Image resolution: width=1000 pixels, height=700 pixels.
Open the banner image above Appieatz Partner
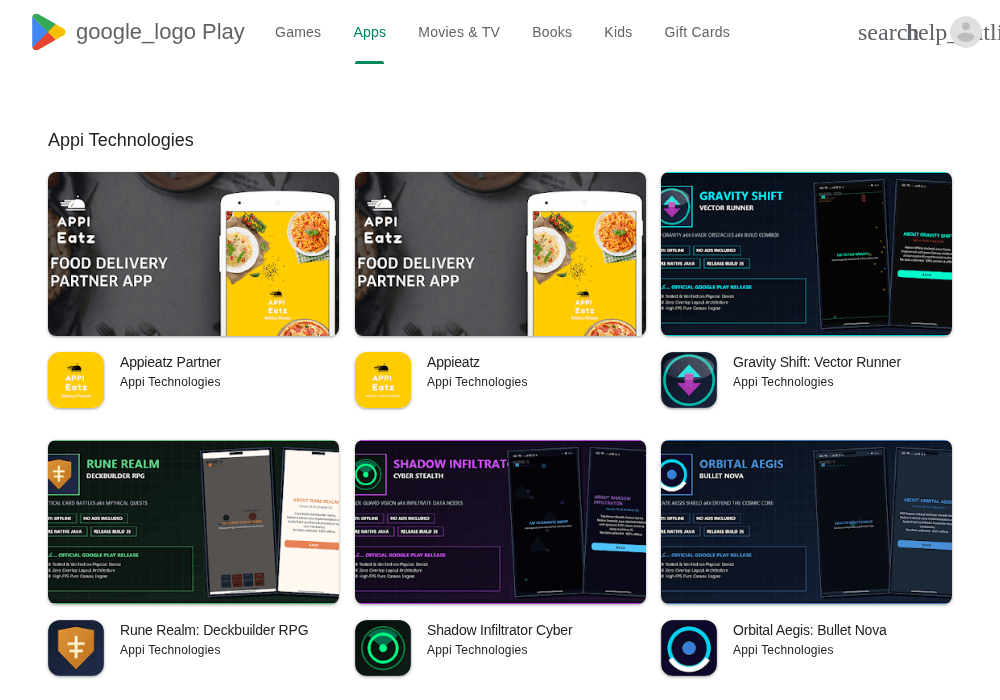(x=193, y=254)
